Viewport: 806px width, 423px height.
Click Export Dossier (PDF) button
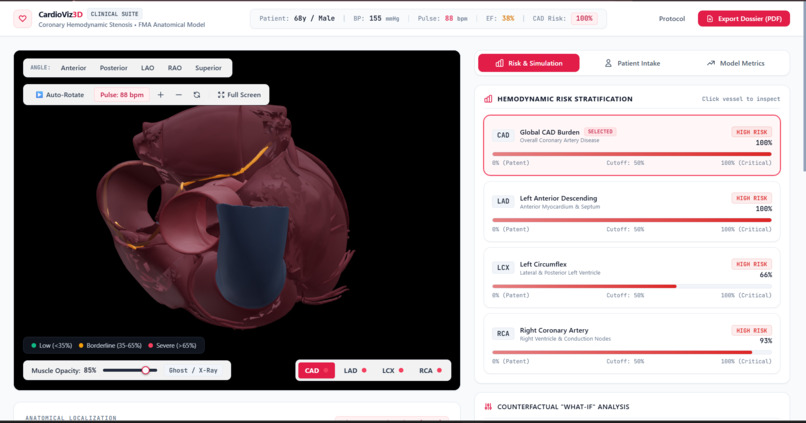point(744,19)
